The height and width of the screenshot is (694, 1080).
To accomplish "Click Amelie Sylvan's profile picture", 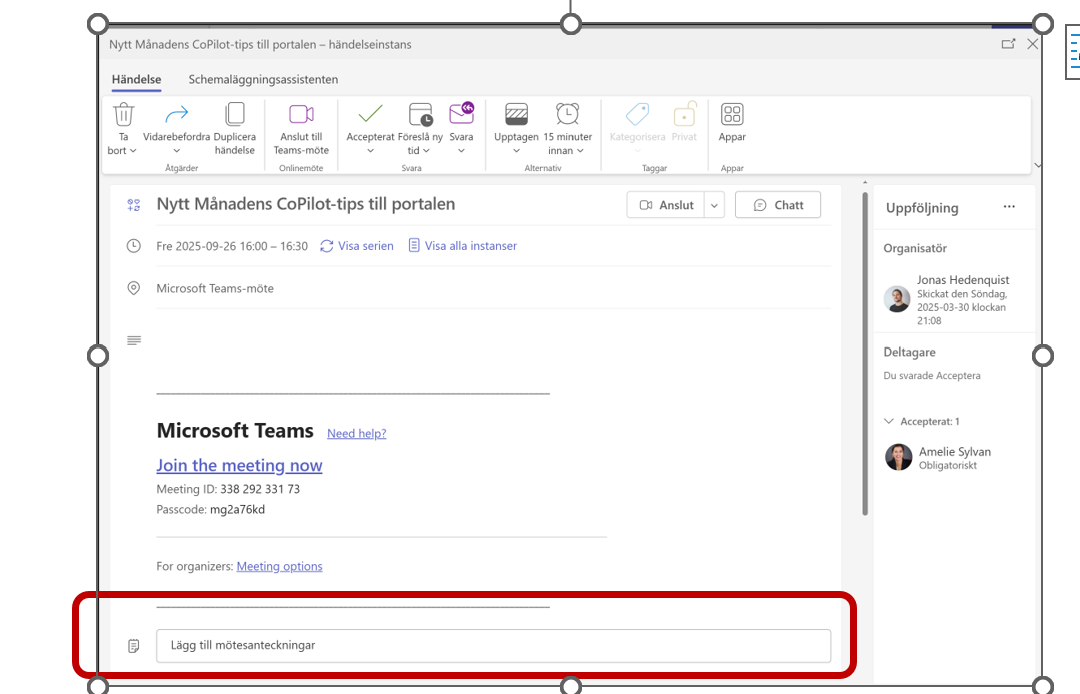I will tap(898, 457).
